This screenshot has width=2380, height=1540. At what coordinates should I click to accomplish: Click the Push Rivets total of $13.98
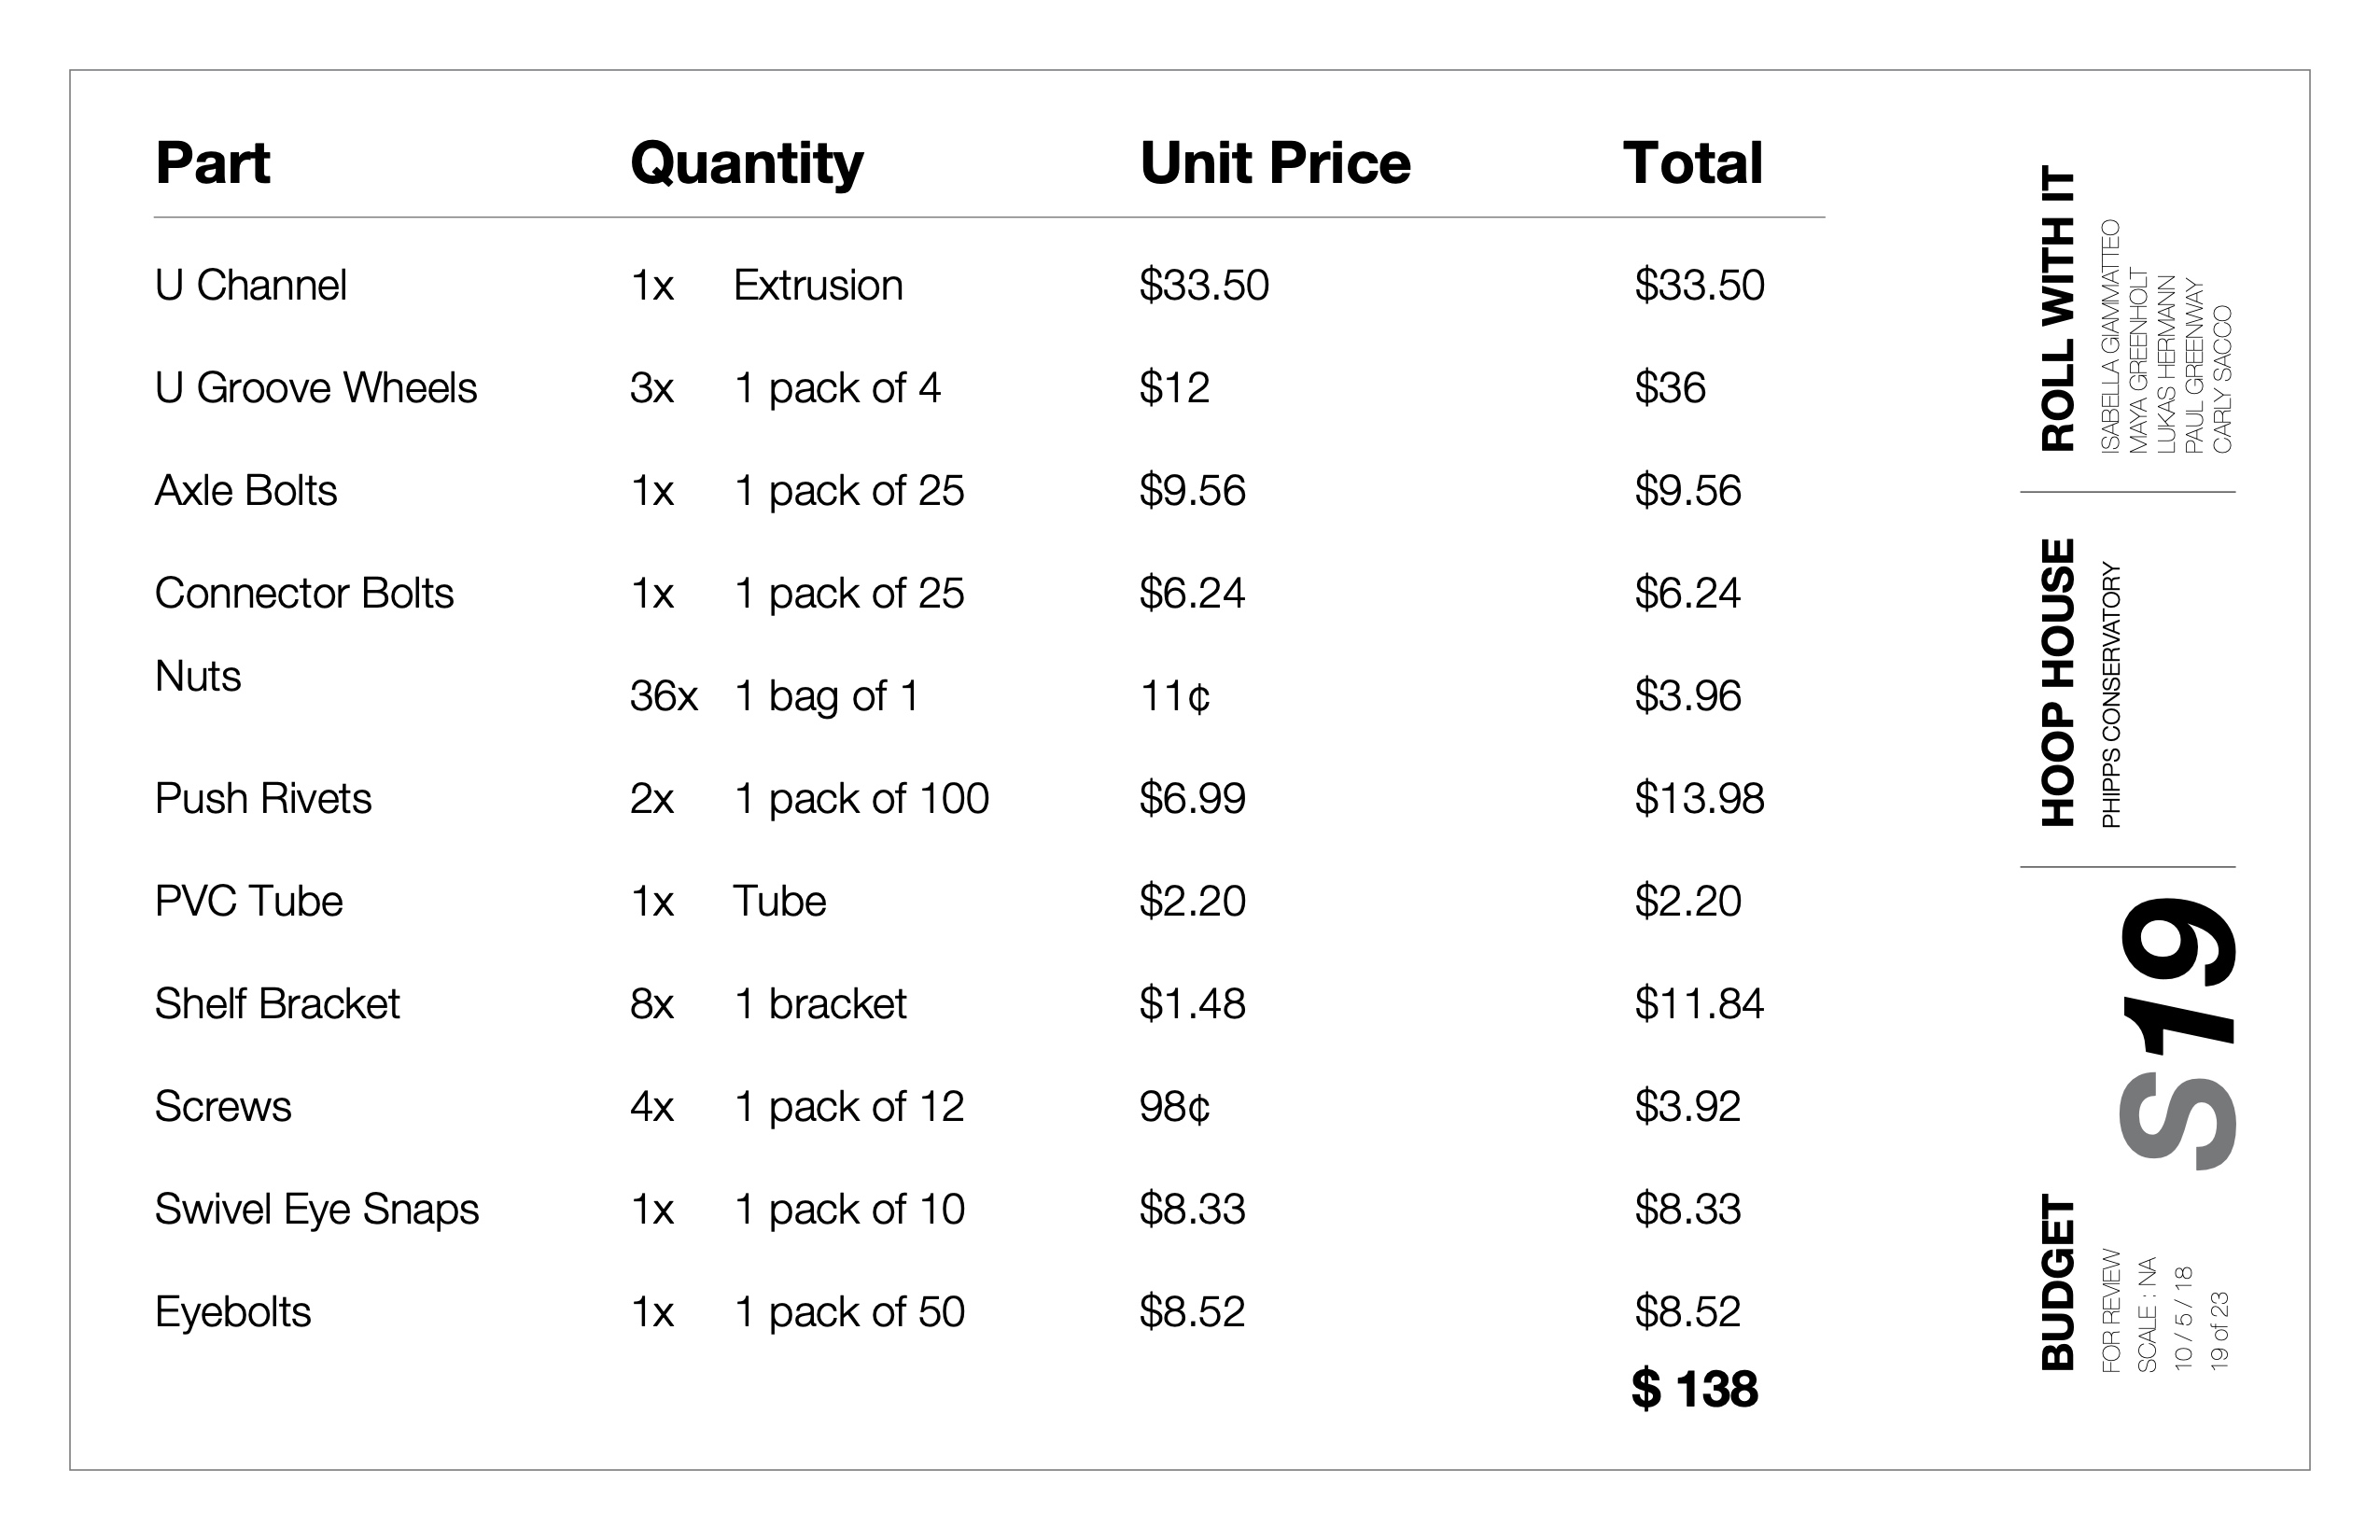(1698, 799)
